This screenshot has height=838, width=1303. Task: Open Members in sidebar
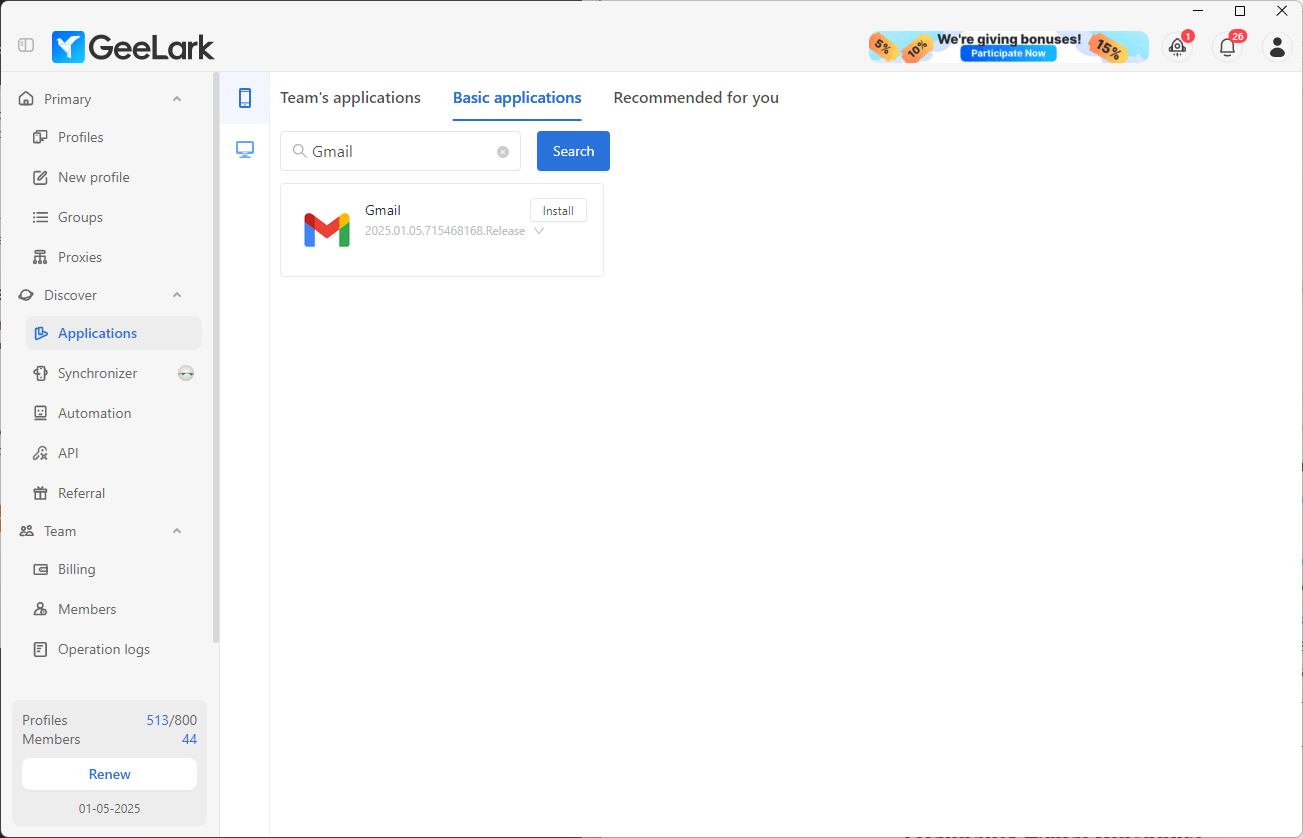[114, 609]
